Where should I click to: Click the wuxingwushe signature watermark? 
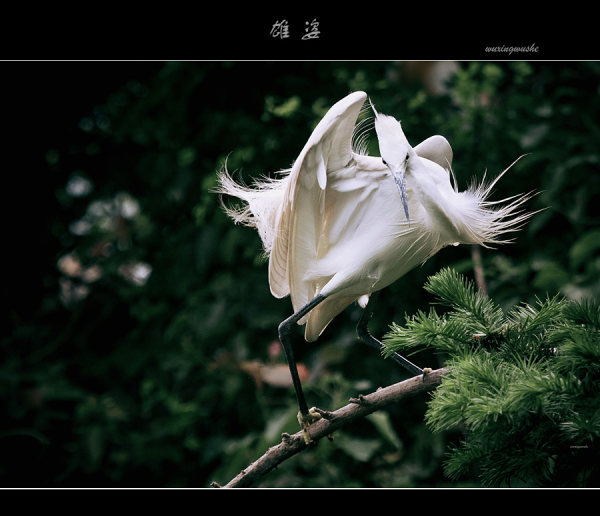[x=511, y=48]
